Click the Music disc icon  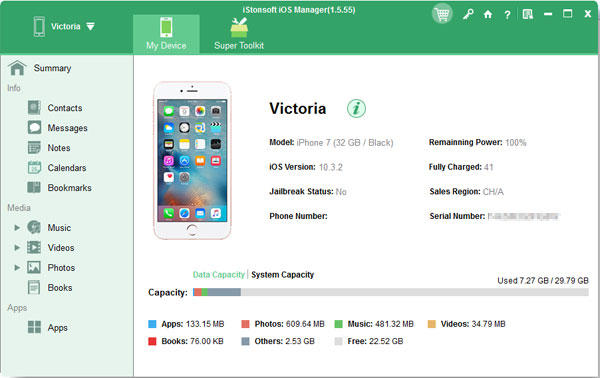(34, 227)
